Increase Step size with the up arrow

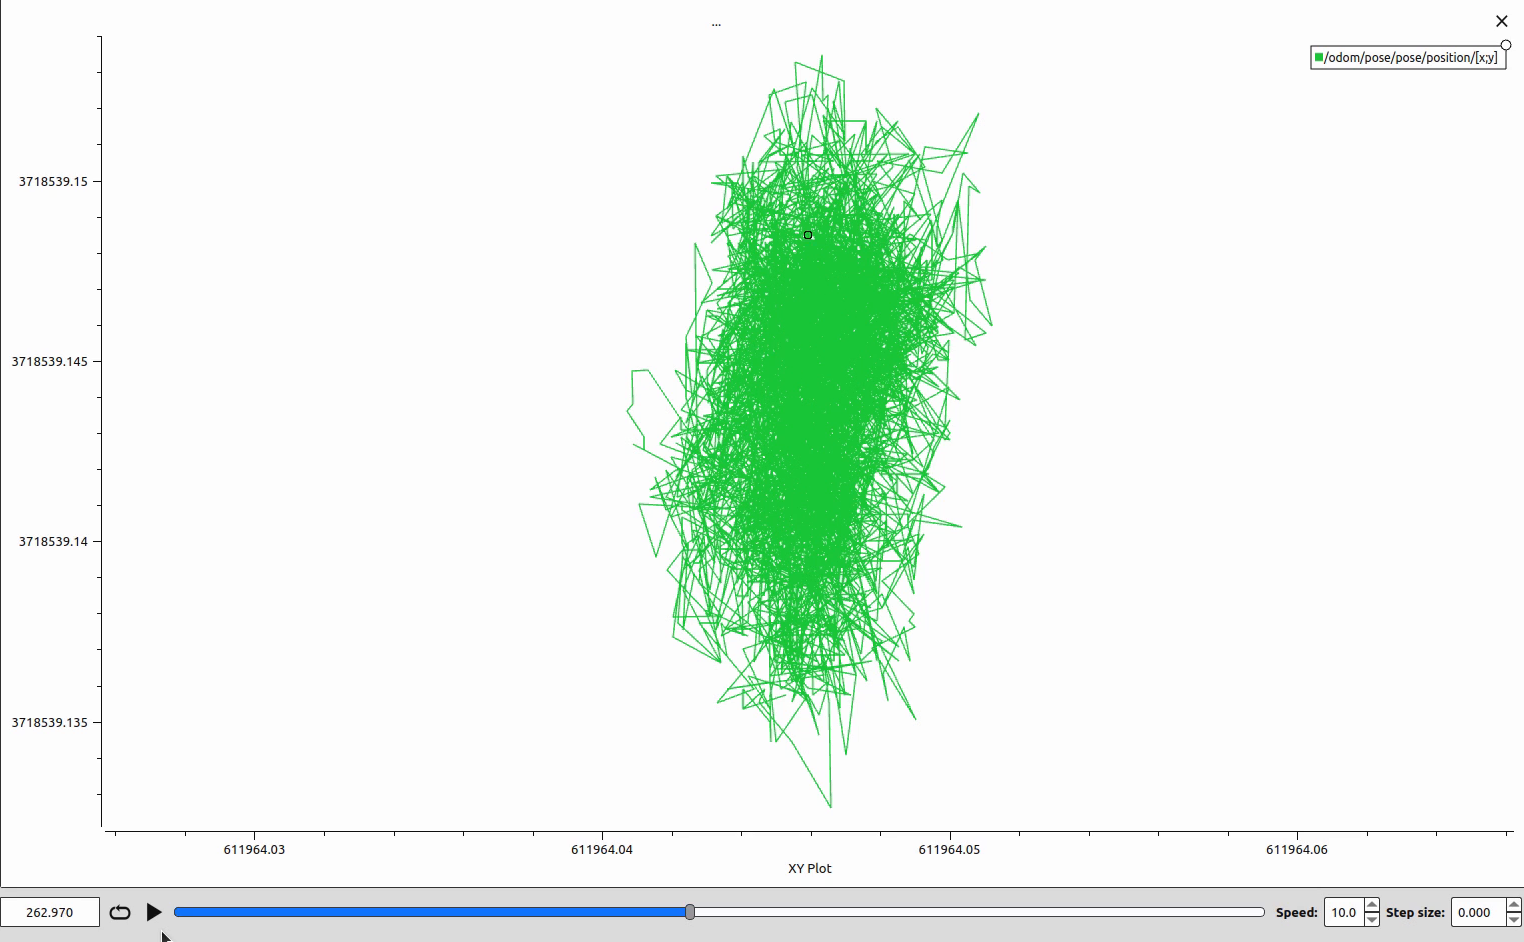[x=1514, y=905]
